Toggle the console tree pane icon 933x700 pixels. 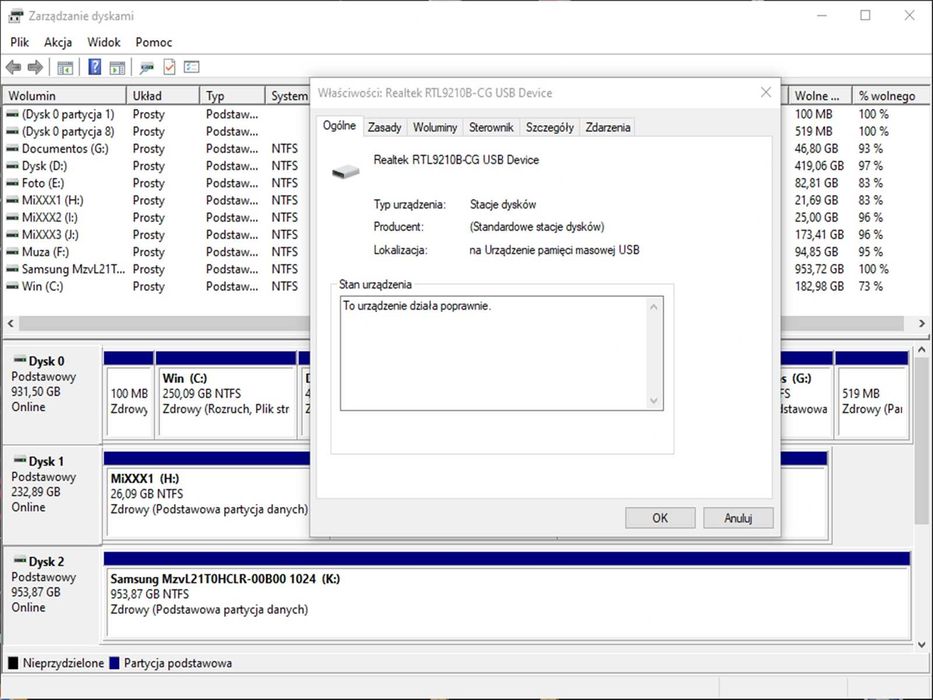tap(65, 68)
